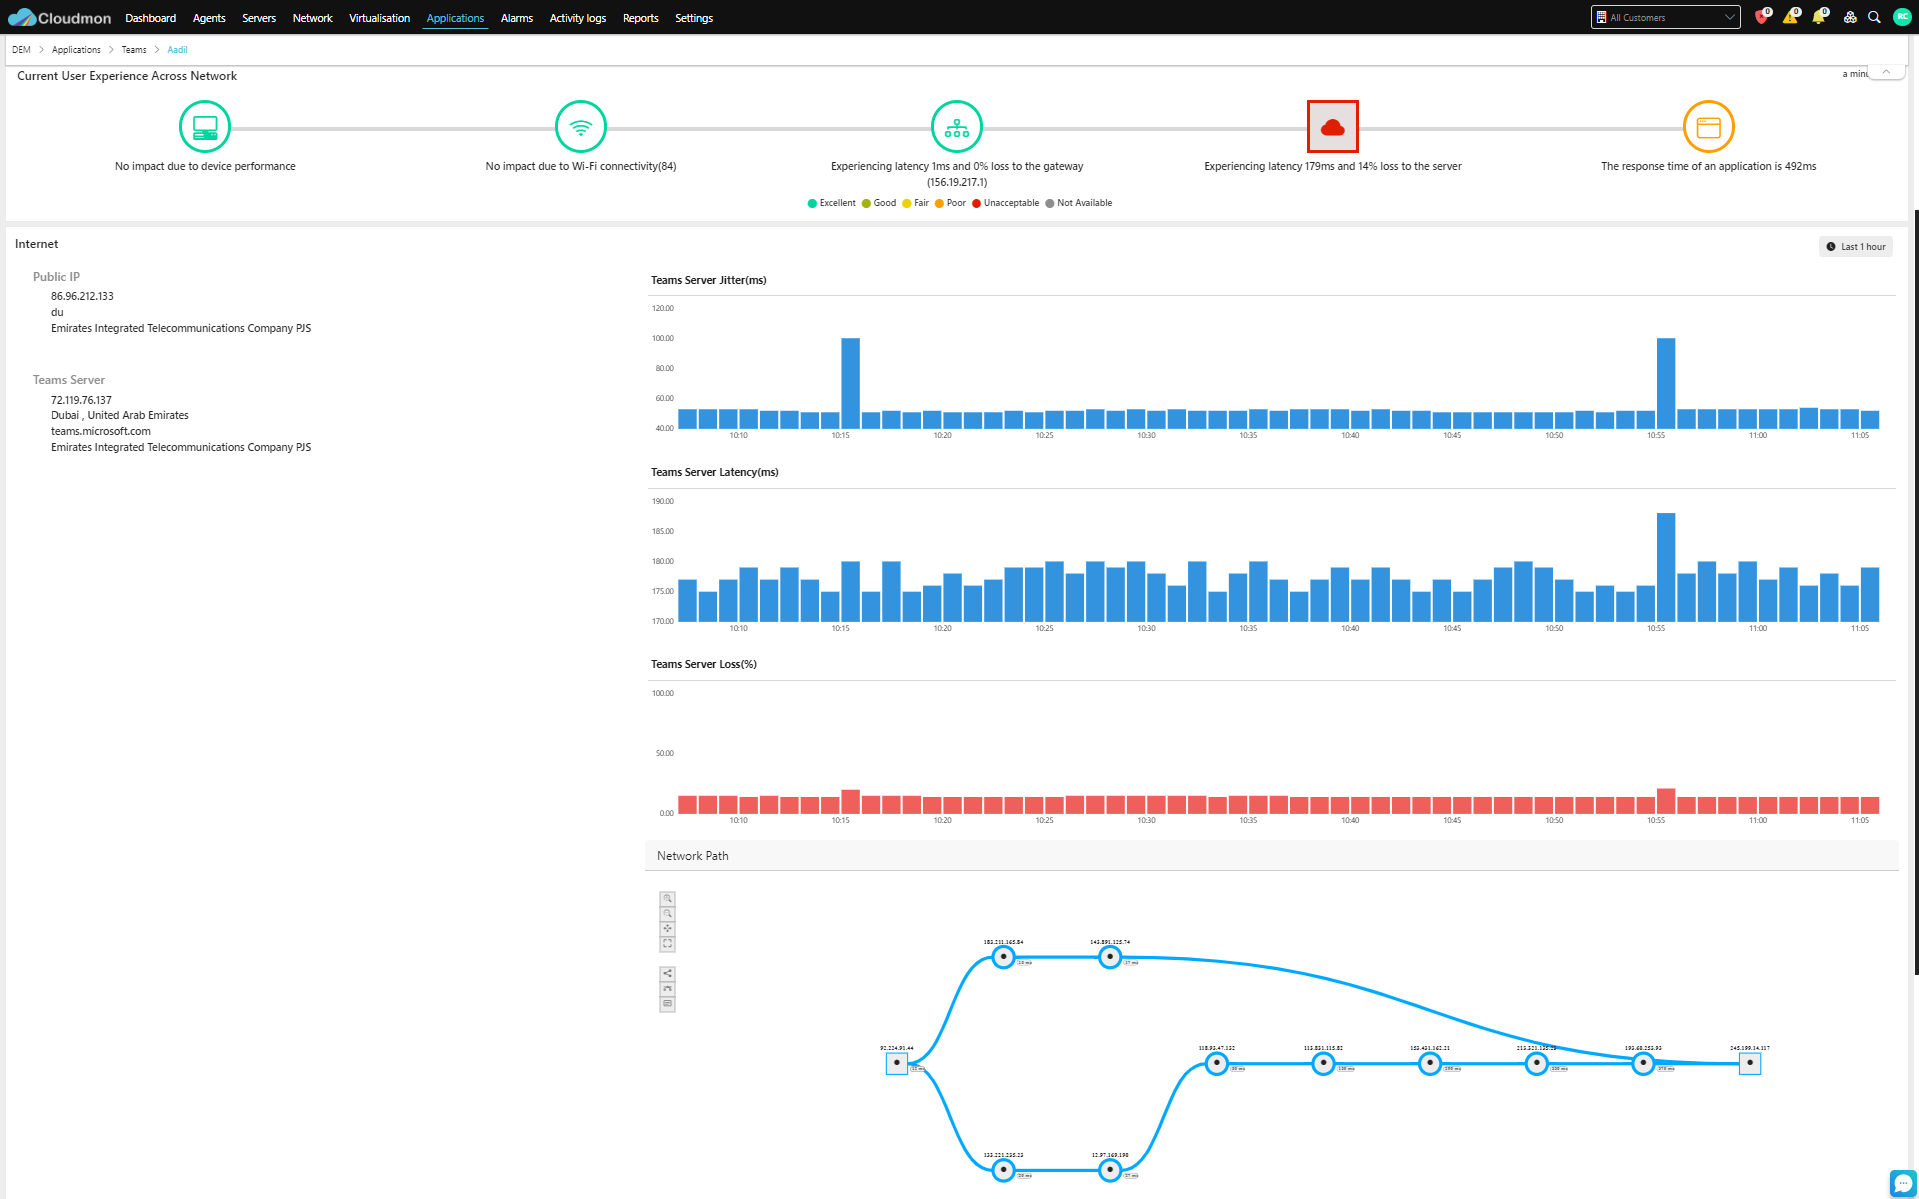Select hop node 143.891.125.74
Viewport: 1919px width, 1199px height.
point(1110,957)
